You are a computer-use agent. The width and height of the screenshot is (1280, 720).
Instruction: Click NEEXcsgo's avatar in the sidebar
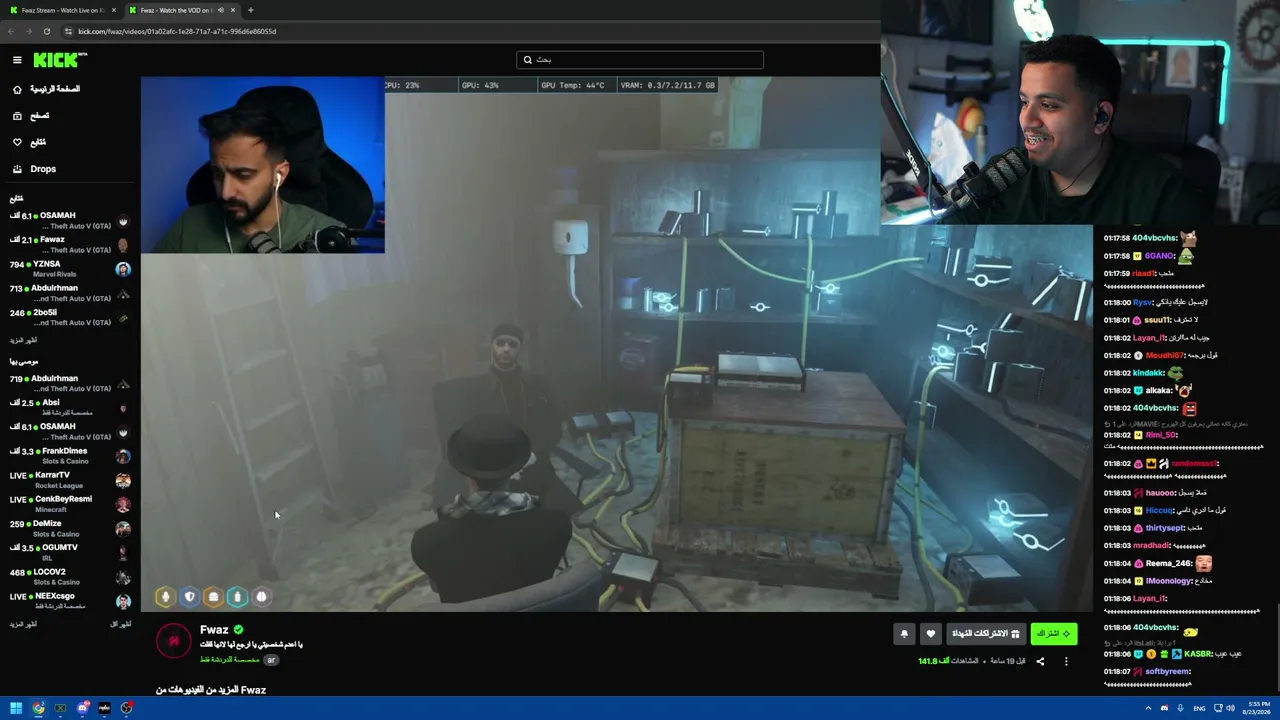[123, 601]
